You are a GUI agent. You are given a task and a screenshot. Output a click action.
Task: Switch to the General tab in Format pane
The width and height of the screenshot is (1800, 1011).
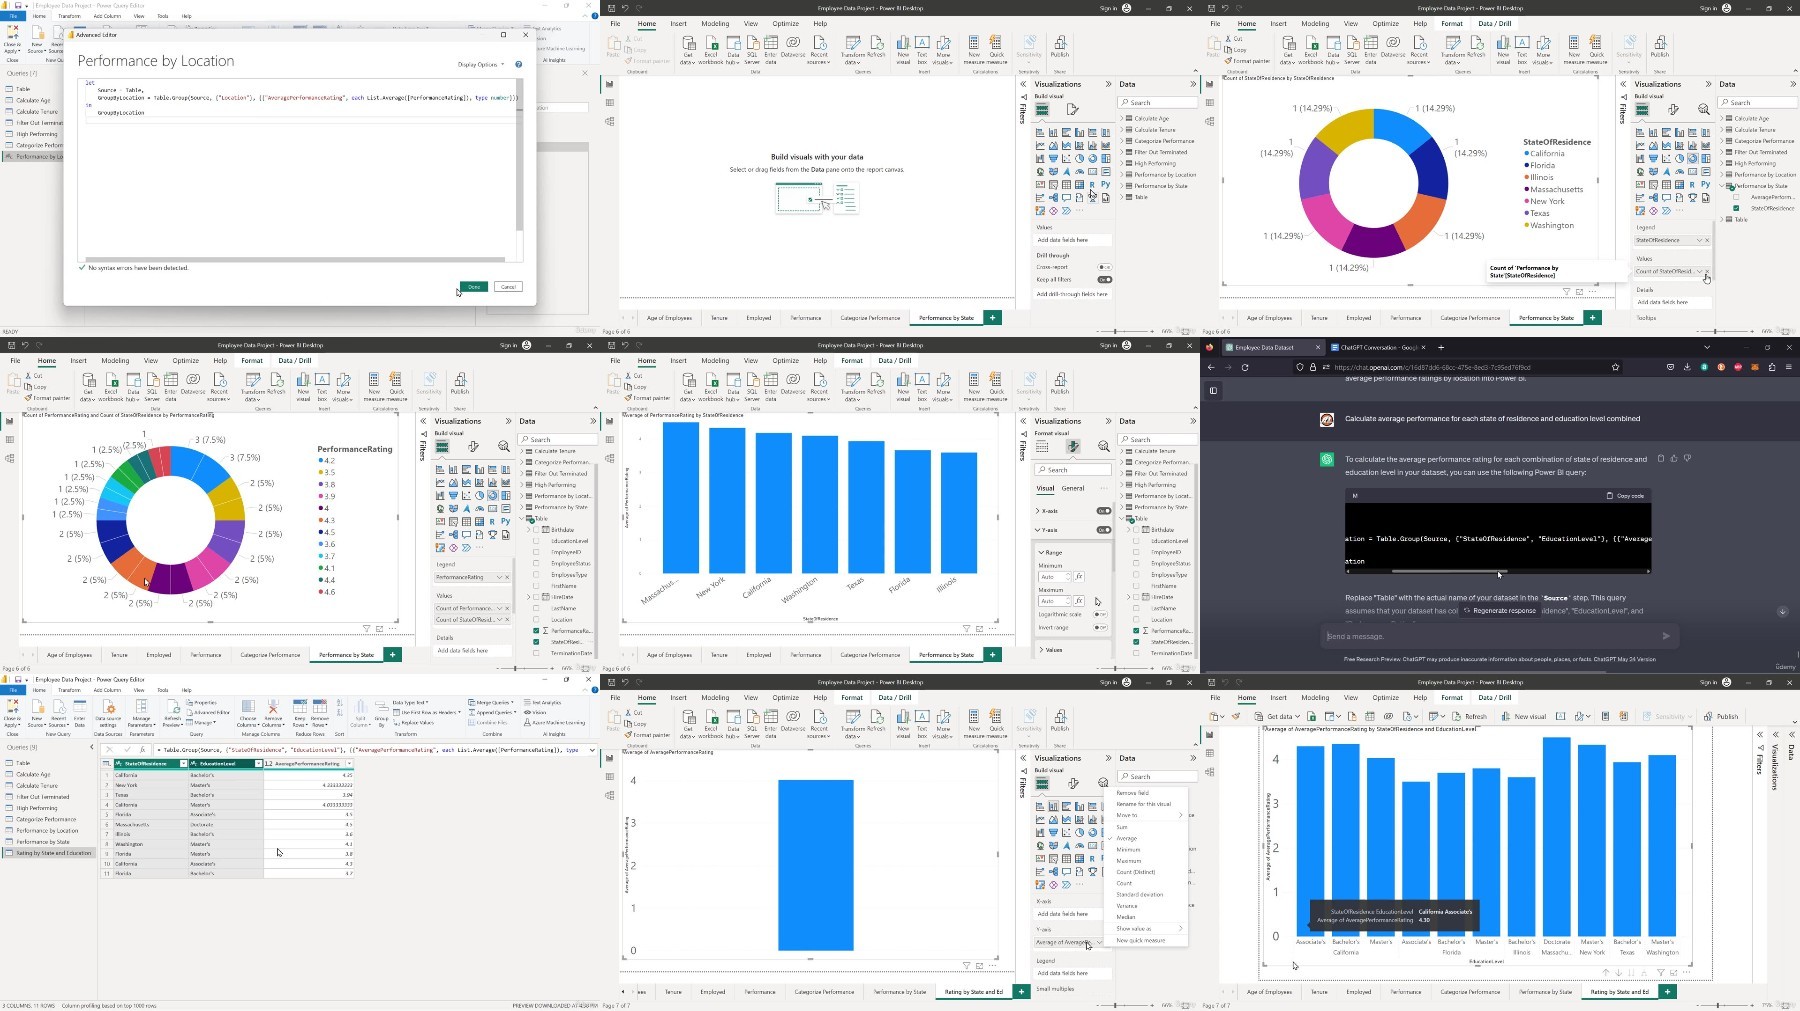point(1073,488)
